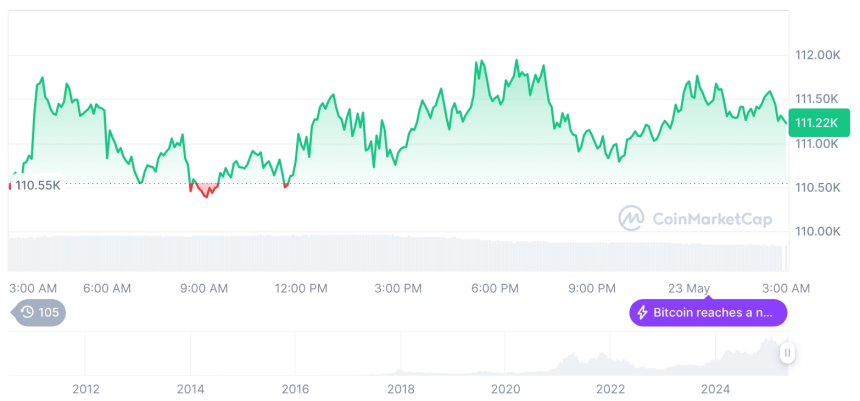This screenshot has width=860, height=401.
Task: Click the 6:00 PM time axis label
Action: pos(494,288)
